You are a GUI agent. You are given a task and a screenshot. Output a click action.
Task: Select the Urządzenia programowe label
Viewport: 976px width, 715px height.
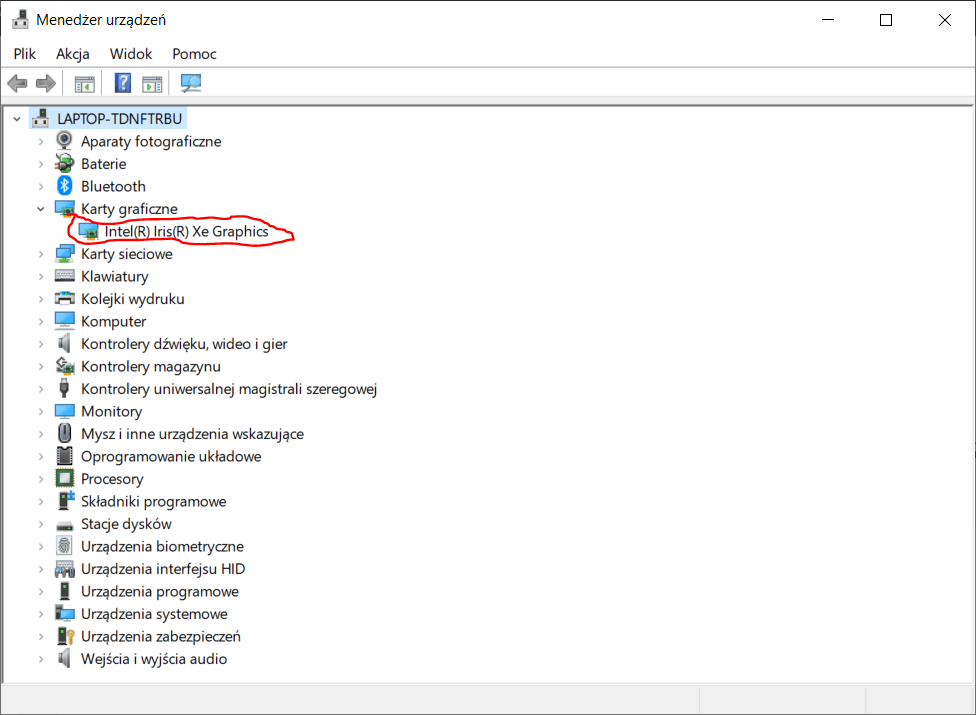160,591
